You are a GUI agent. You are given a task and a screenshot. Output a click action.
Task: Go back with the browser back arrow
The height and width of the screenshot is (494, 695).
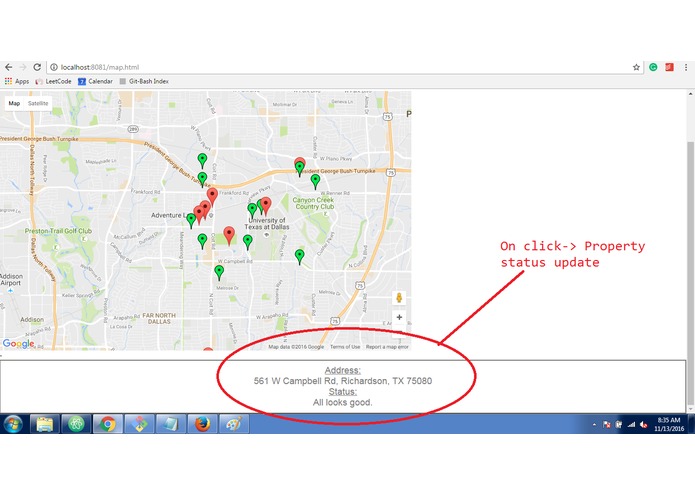(8, 67)
